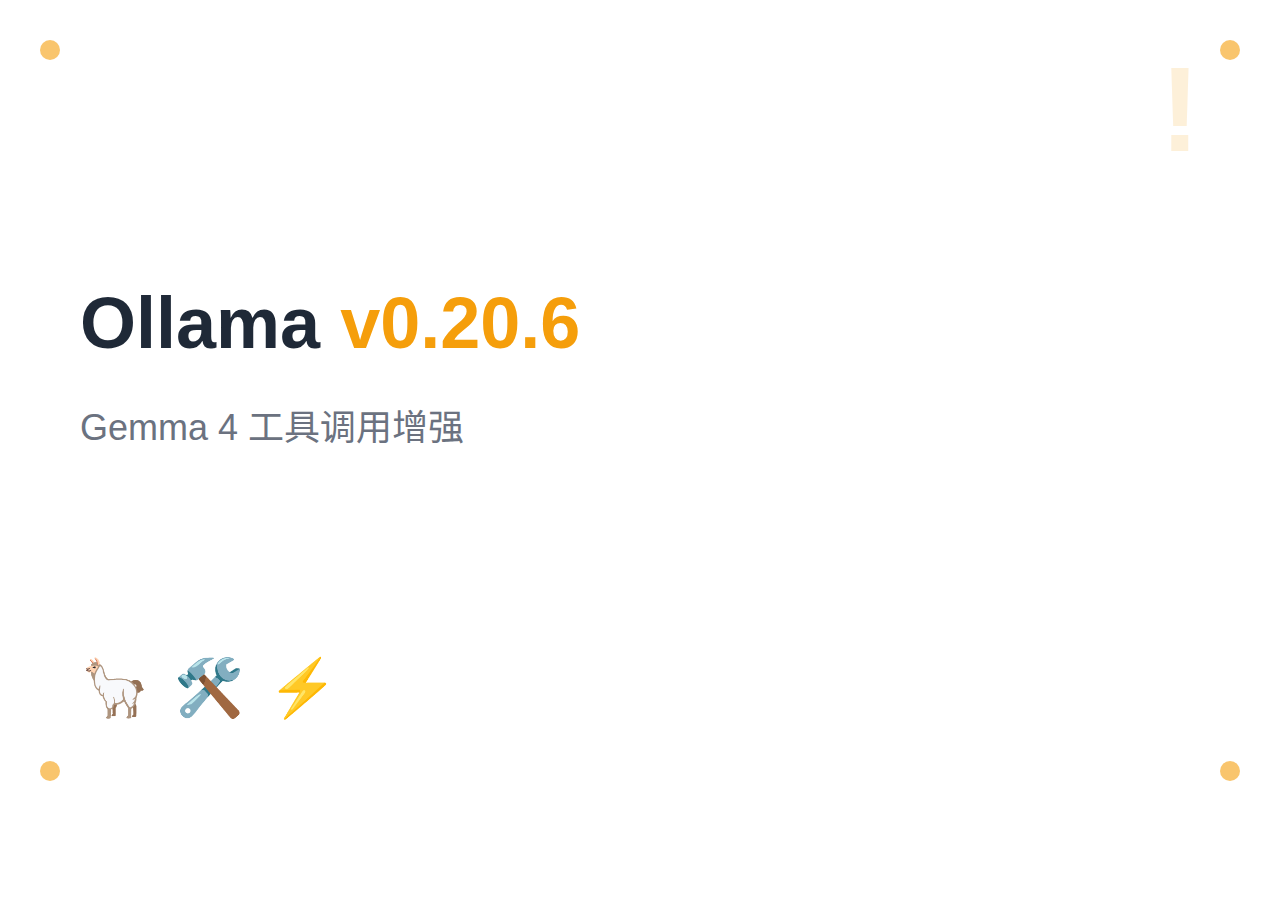Click the bottom-left orange corner dot

(x=50, y=771)
